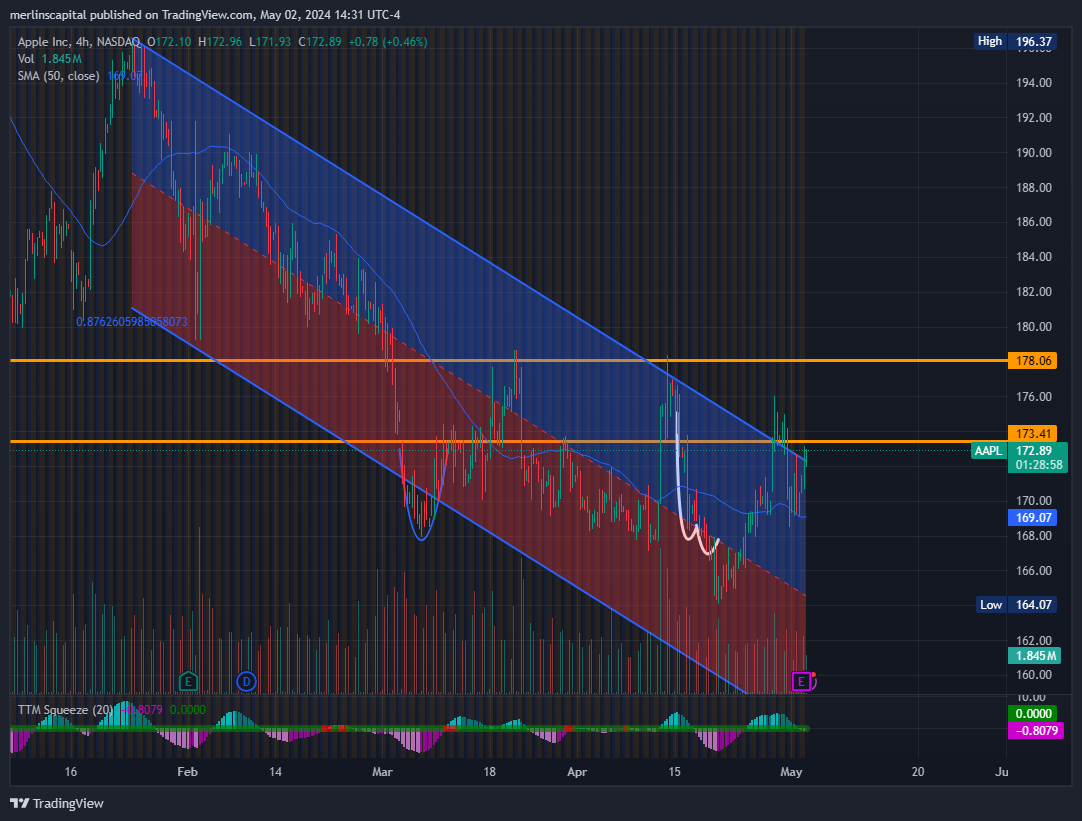Click the 173.41 orange price level label

click(x=1032, y=433)
